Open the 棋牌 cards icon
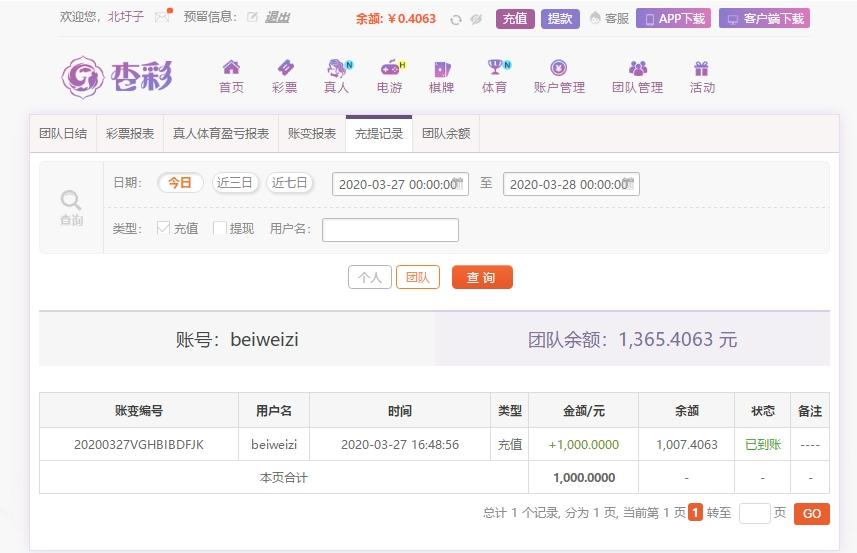The height and width of the screenshot is (553, 857). [442, 68]
